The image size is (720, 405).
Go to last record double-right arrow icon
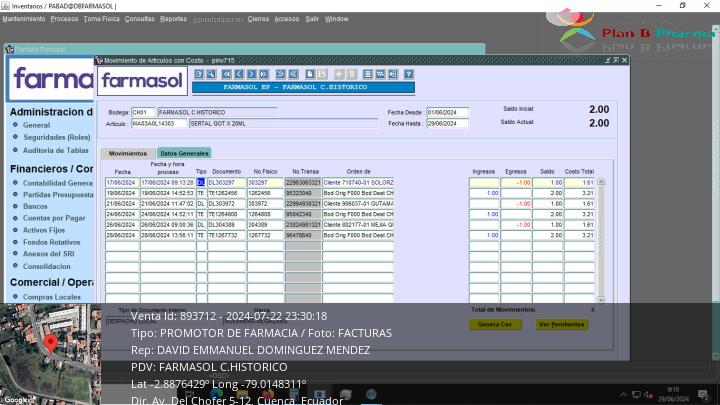point(264,74)
